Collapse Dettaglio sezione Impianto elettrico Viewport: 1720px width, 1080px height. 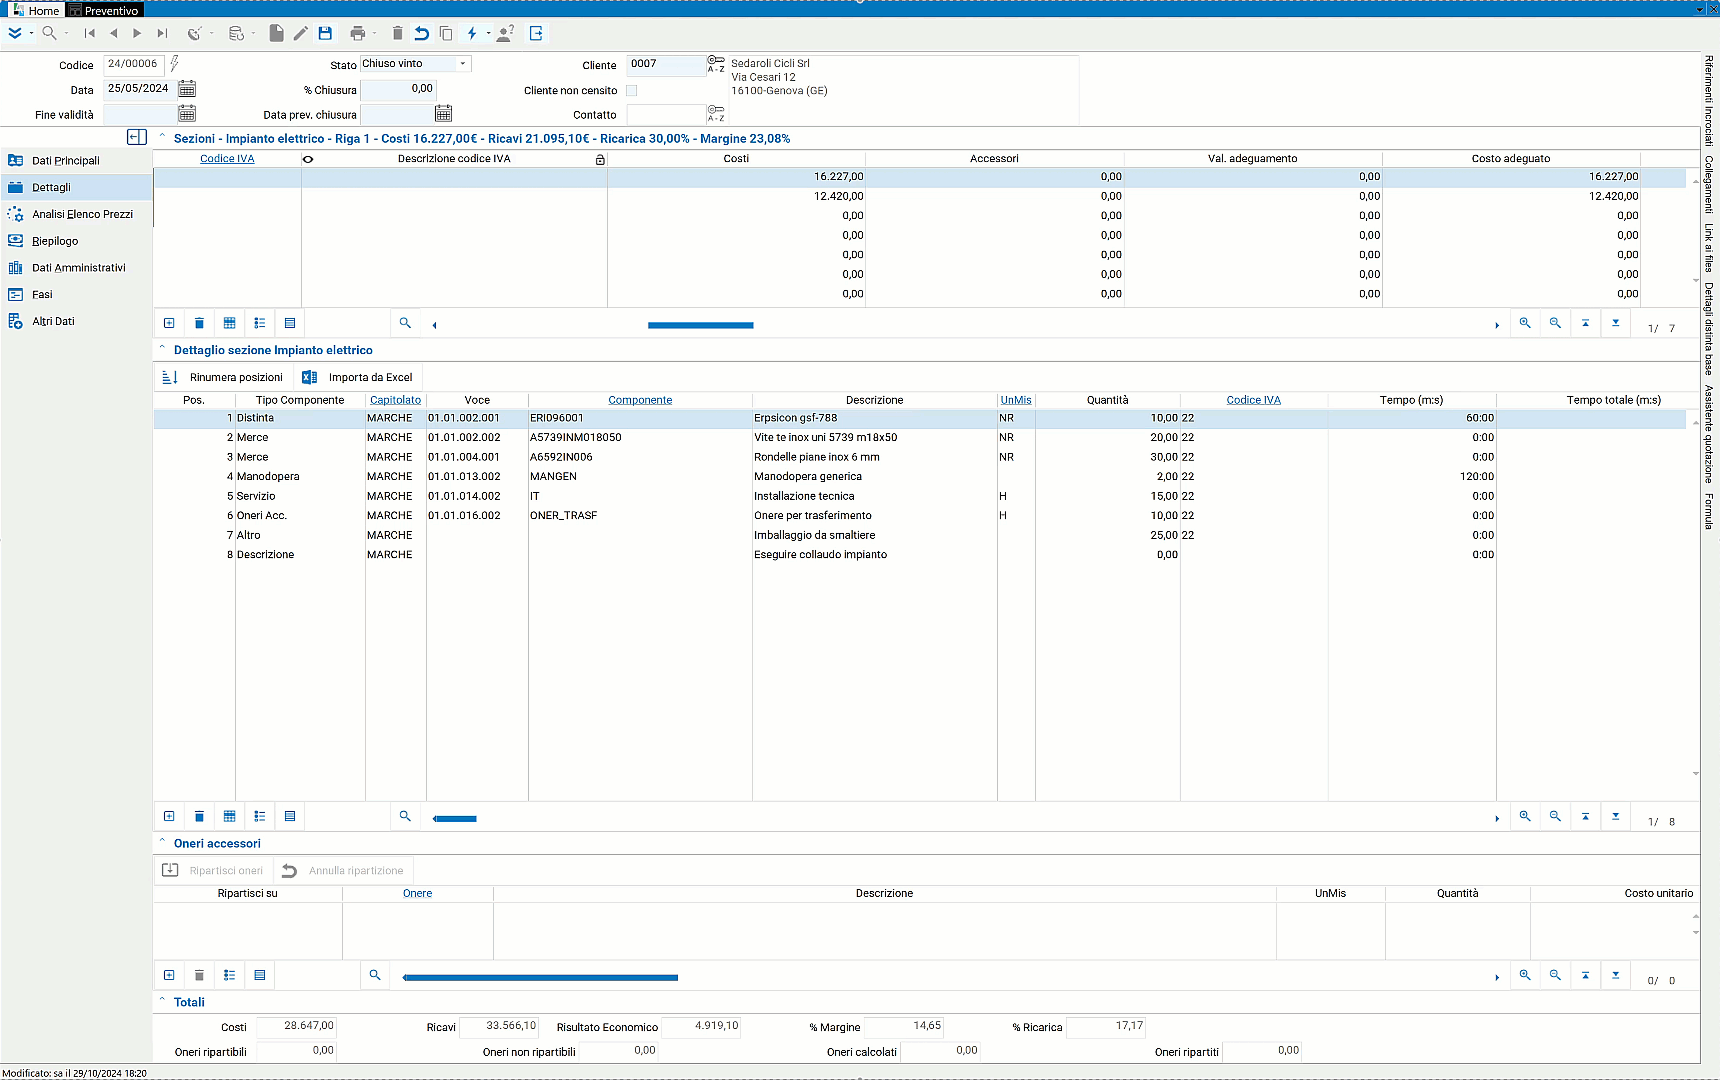pyautogui.click(x=162, y=349)
